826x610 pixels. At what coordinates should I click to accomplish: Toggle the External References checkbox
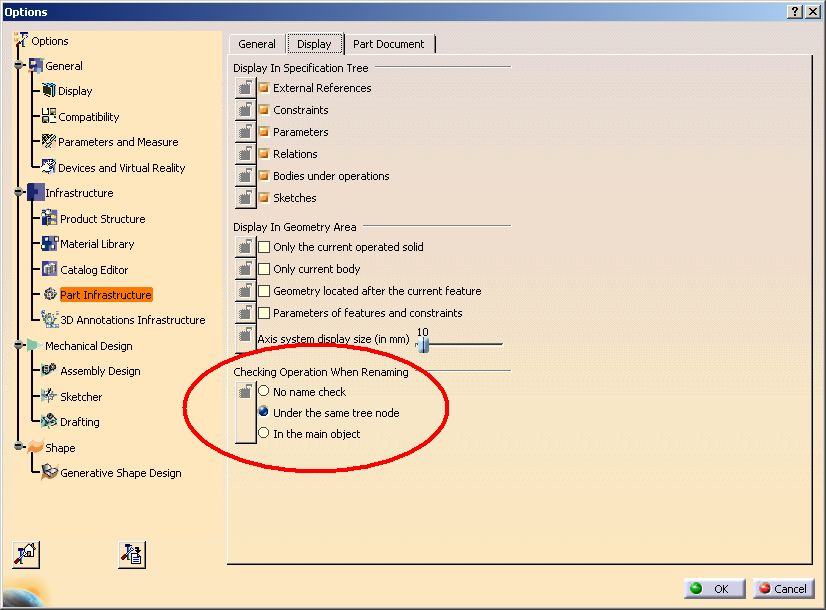pyautogui.click(x=264, y=88)
